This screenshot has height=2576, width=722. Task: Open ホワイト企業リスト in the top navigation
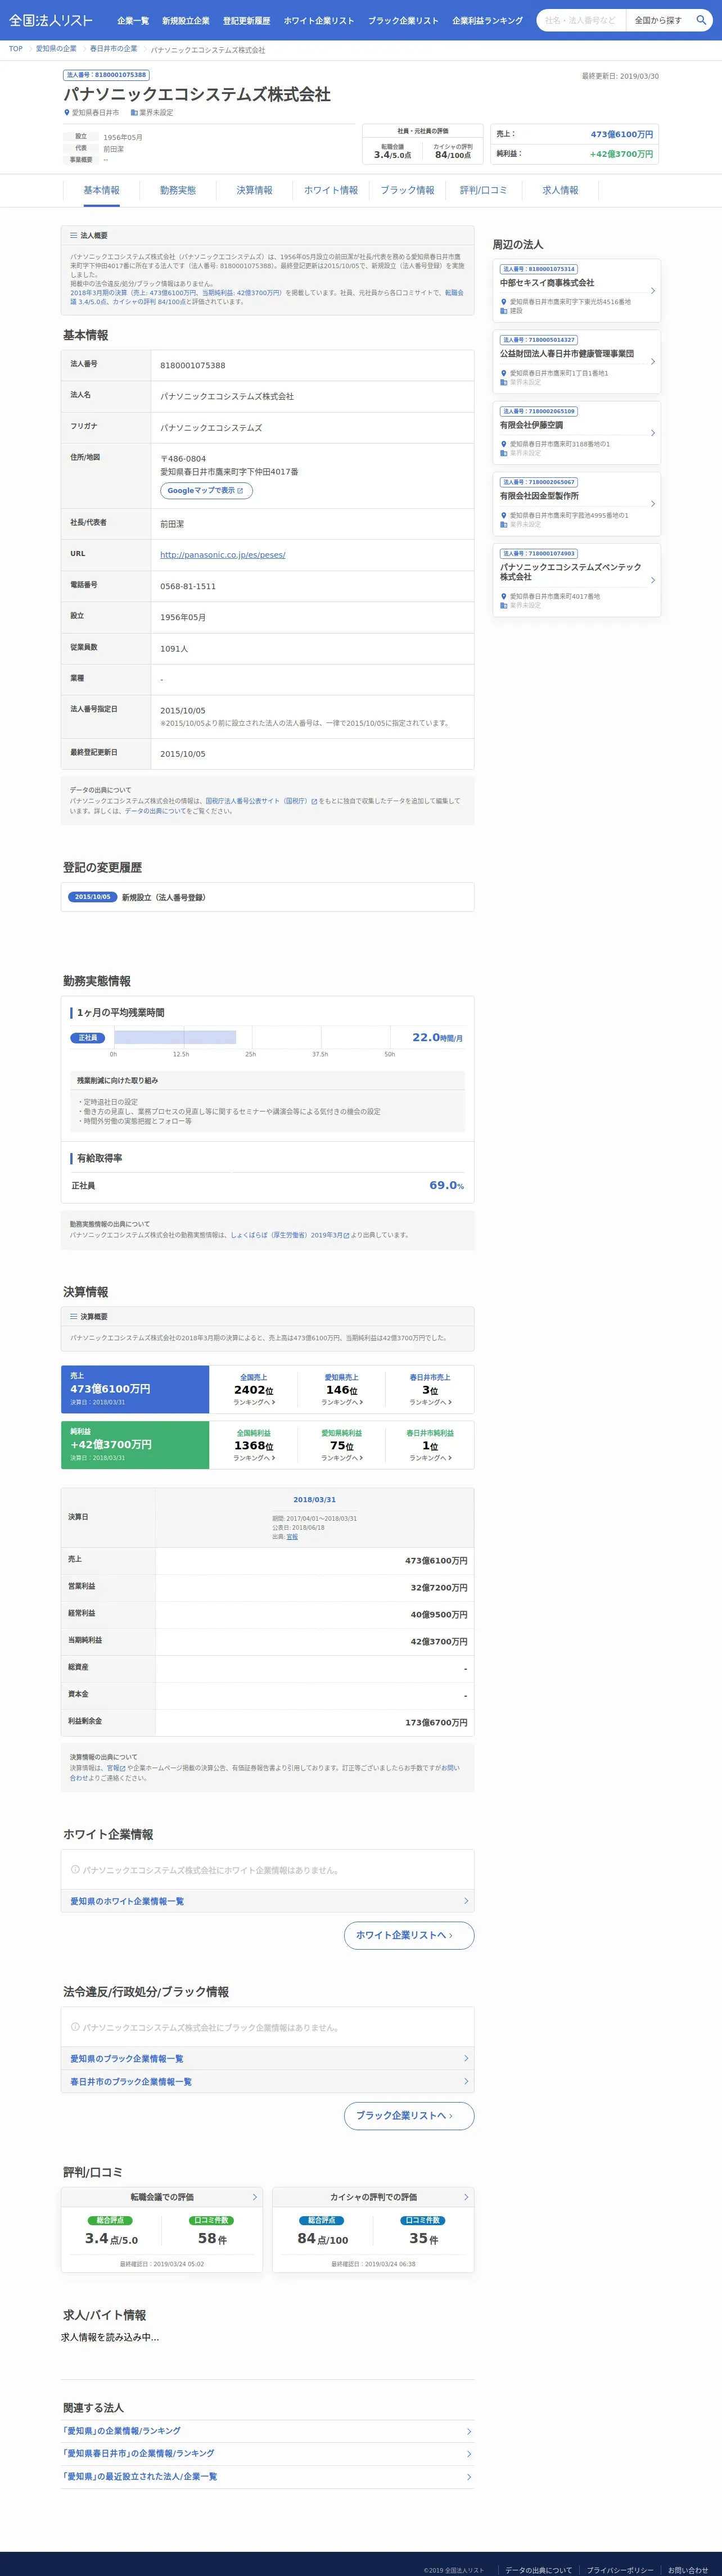click(x=319, y=21)
